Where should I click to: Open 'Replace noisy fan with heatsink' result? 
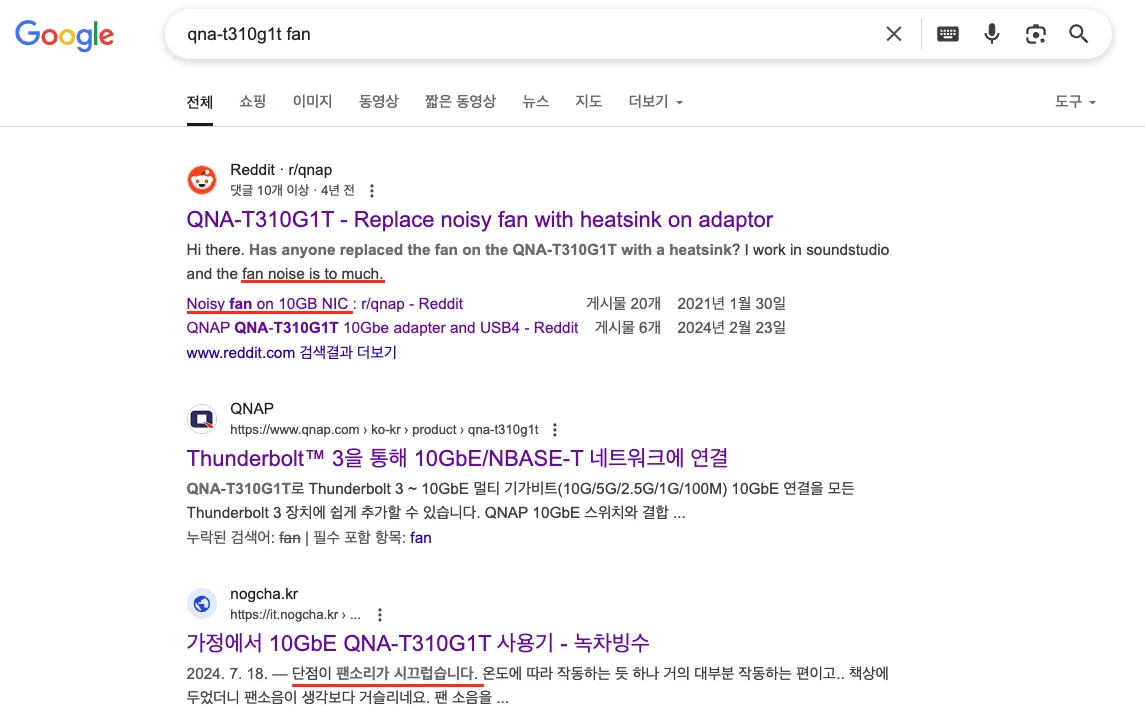(x=479, y=220)
